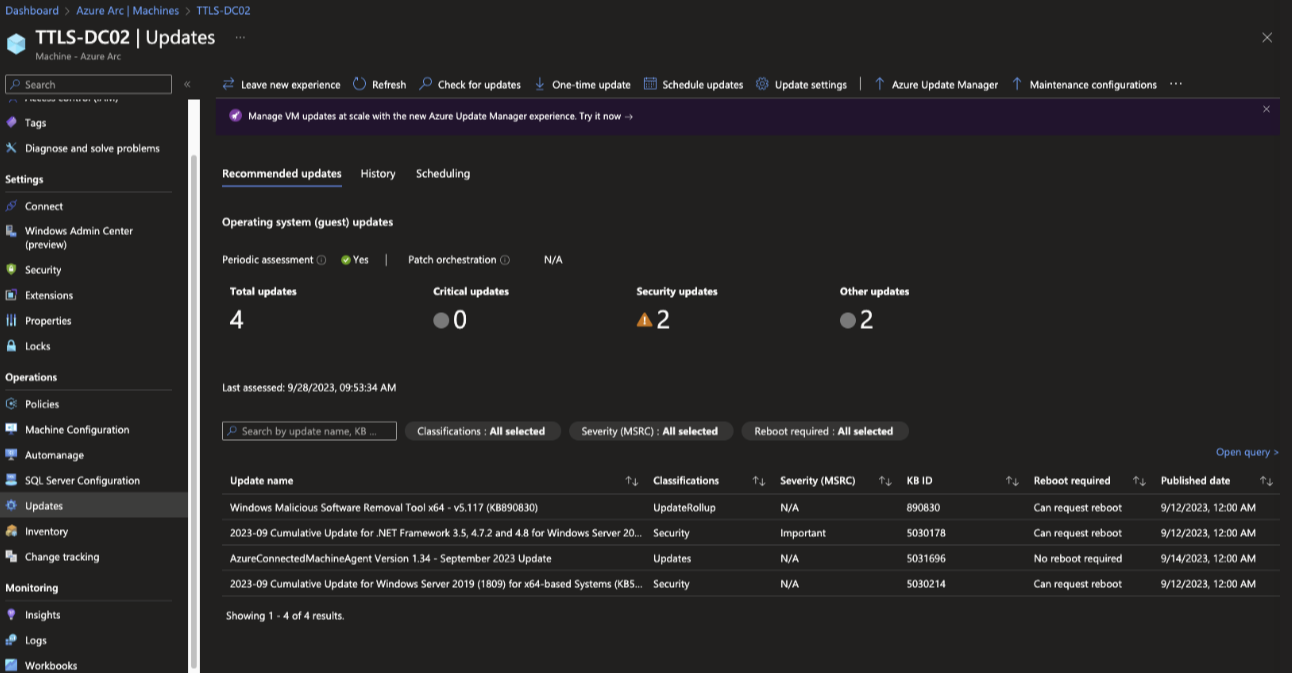Screen dimensions: 1292x673
Task: Open Classifications filter dropdown
Action: click(481, 431)
